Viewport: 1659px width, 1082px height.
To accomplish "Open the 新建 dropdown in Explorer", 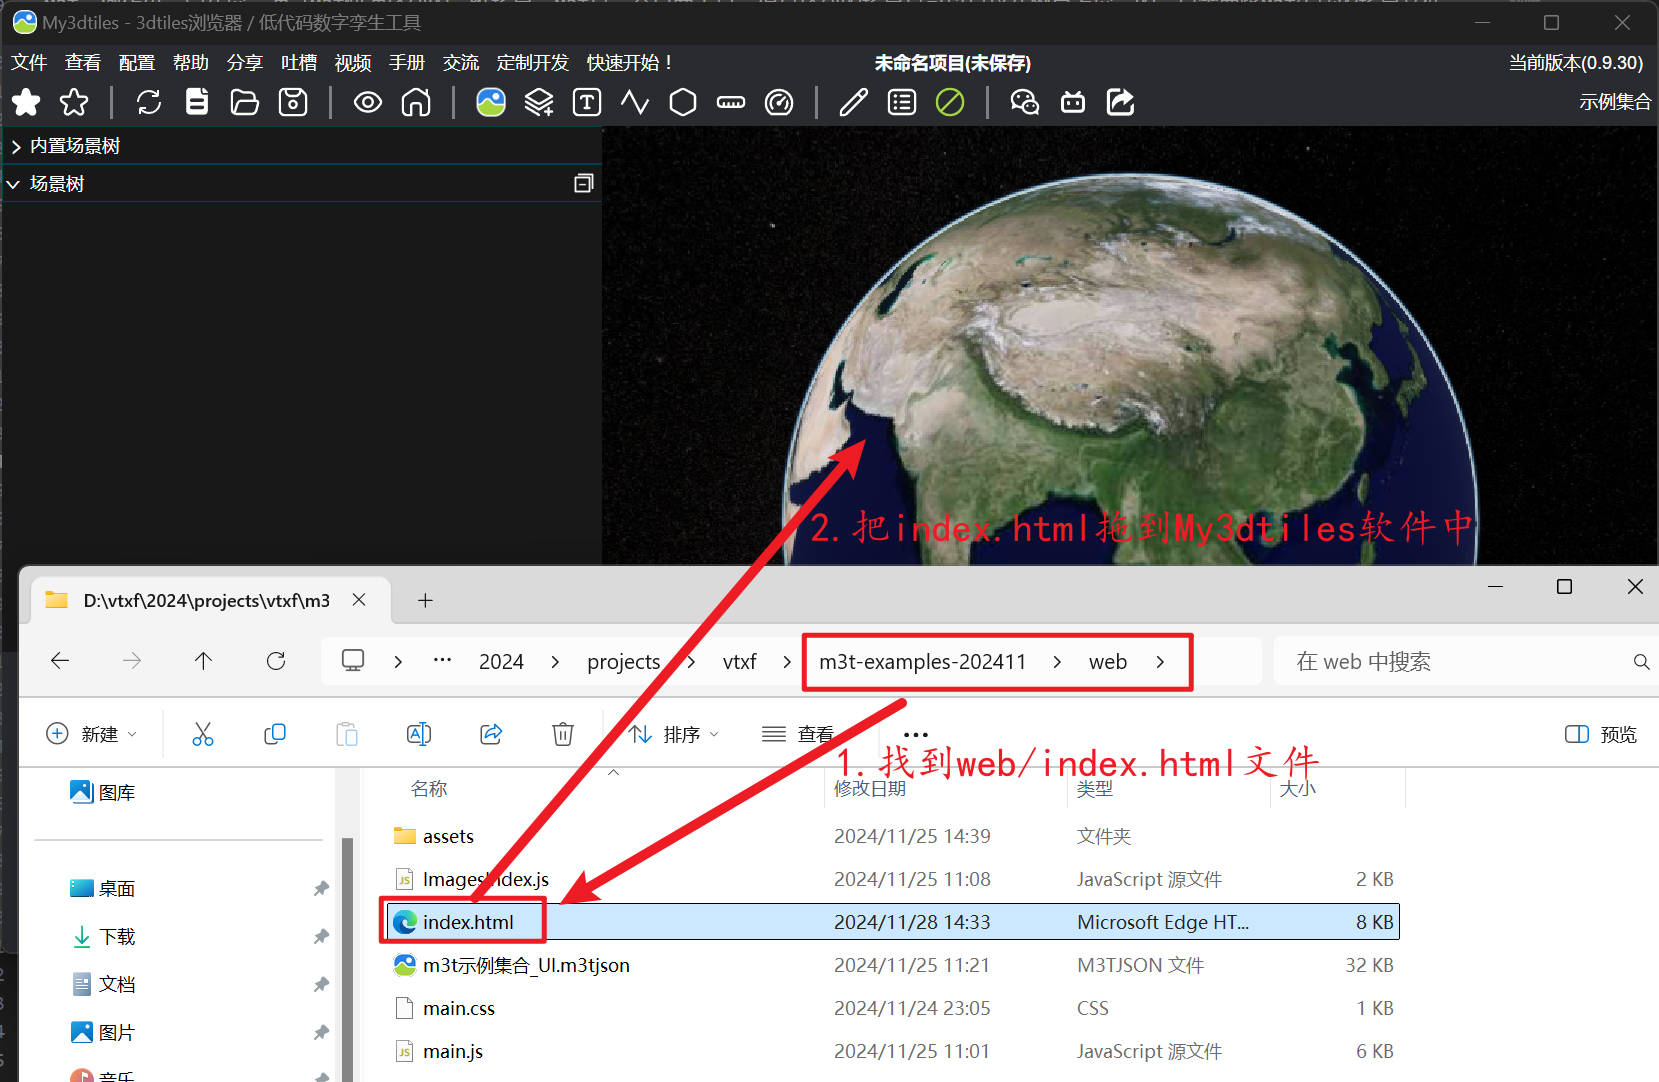I will click(92, 734).
